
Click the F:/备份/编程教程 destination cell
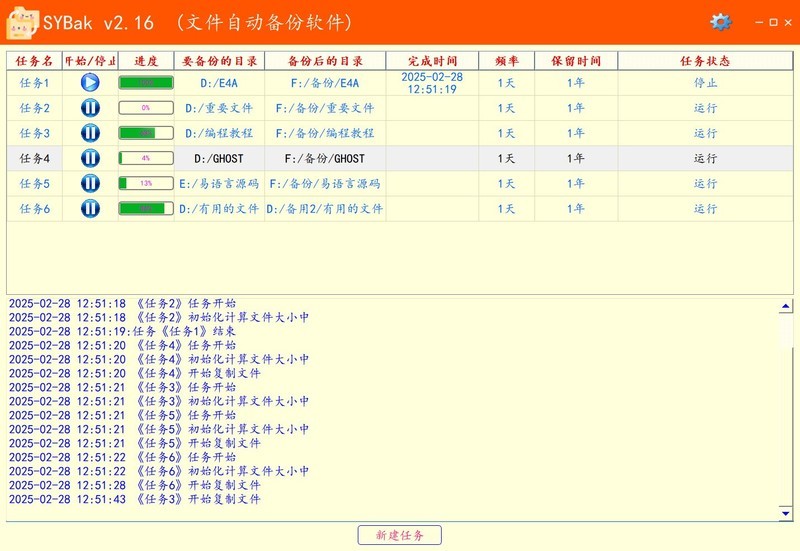(x=325, y=133)
